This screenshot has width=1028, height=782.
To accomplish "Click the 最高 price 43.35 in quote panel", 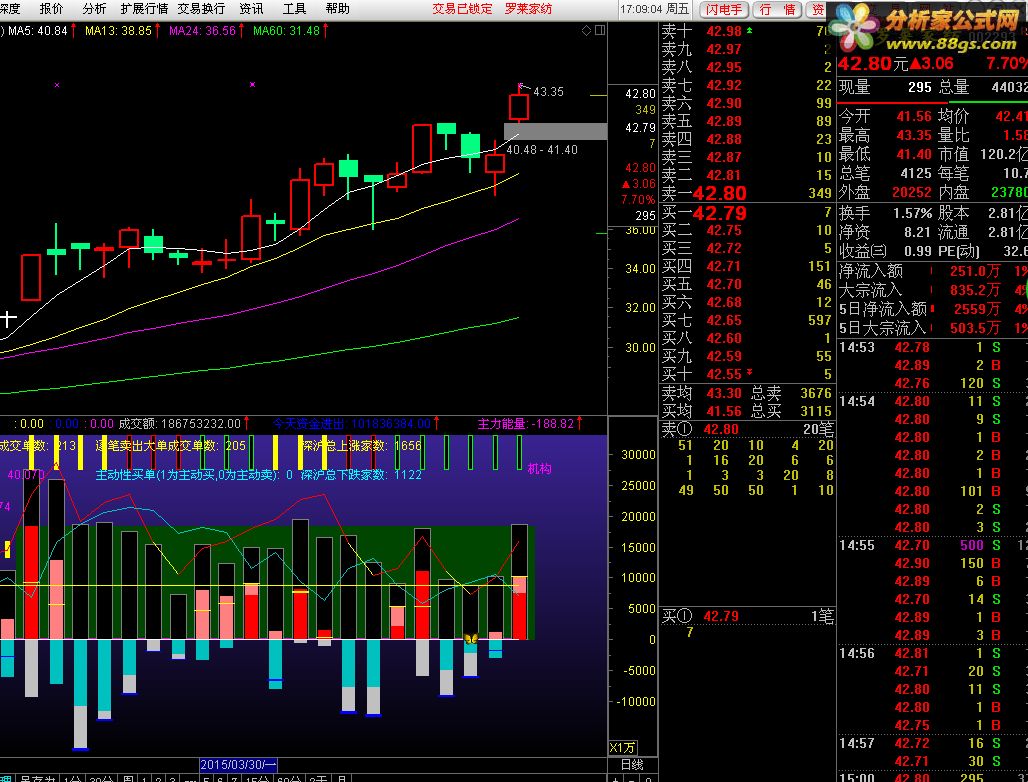I will 914,136.
